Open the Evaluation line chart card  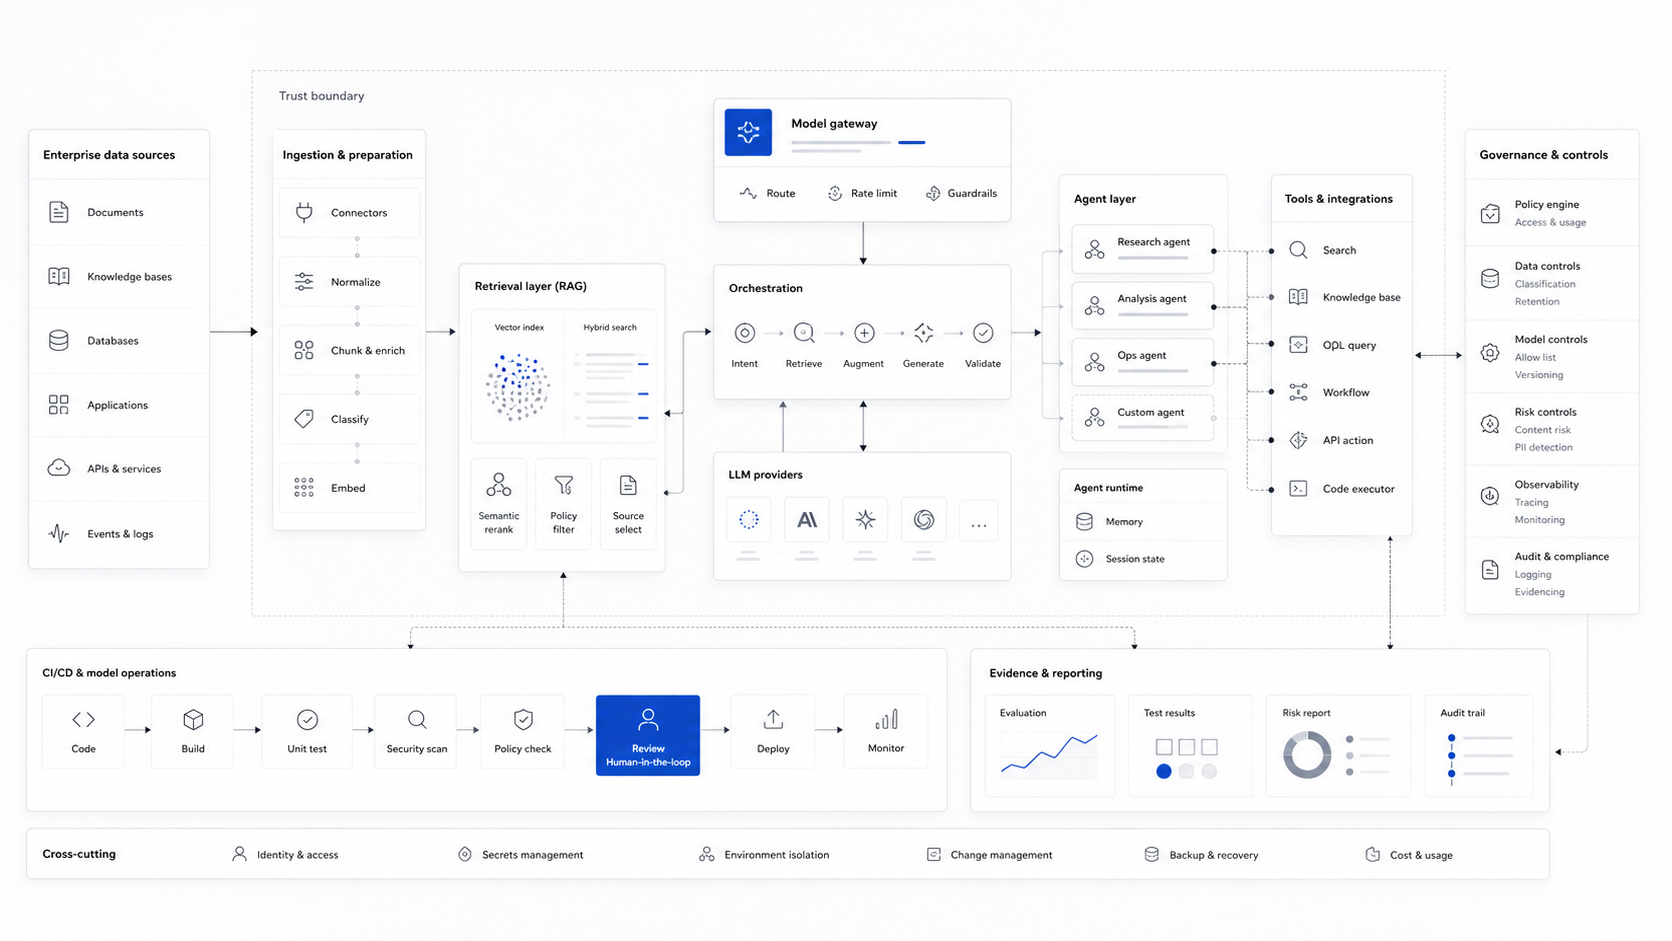click(x=1049, y=745)
